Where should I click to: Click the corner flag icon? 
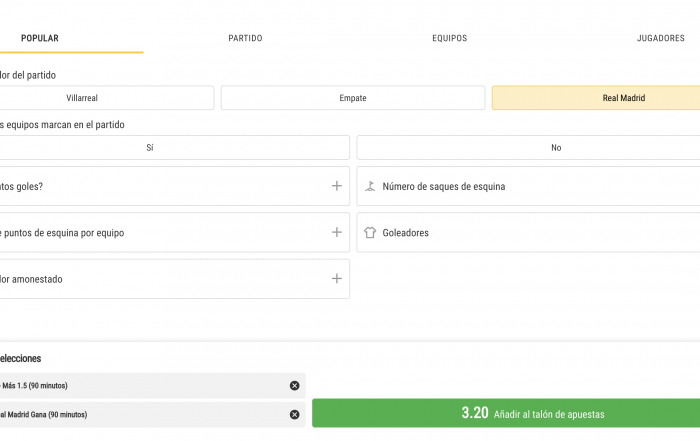tap(370, 186)
